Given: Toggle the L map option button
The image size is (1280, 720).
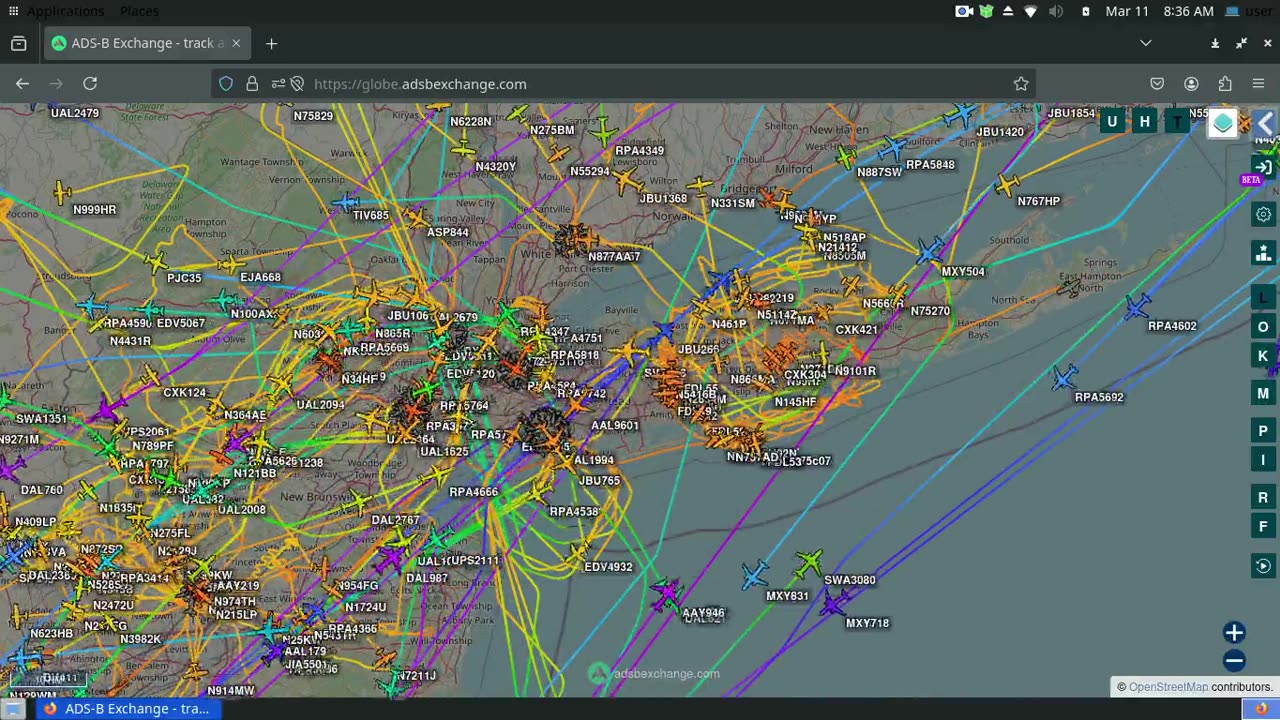Looking at the screenshot, I should click(x=1263, y=299).
